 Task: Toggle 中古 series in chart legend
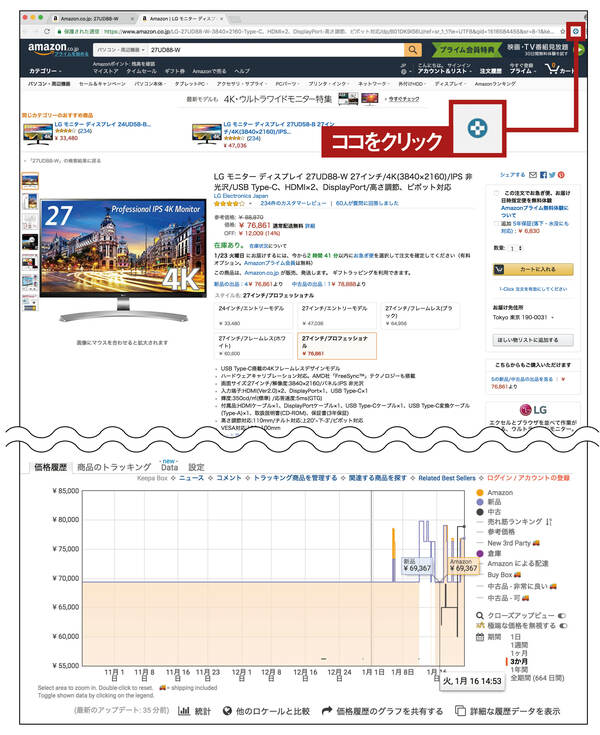coord(489,512)
